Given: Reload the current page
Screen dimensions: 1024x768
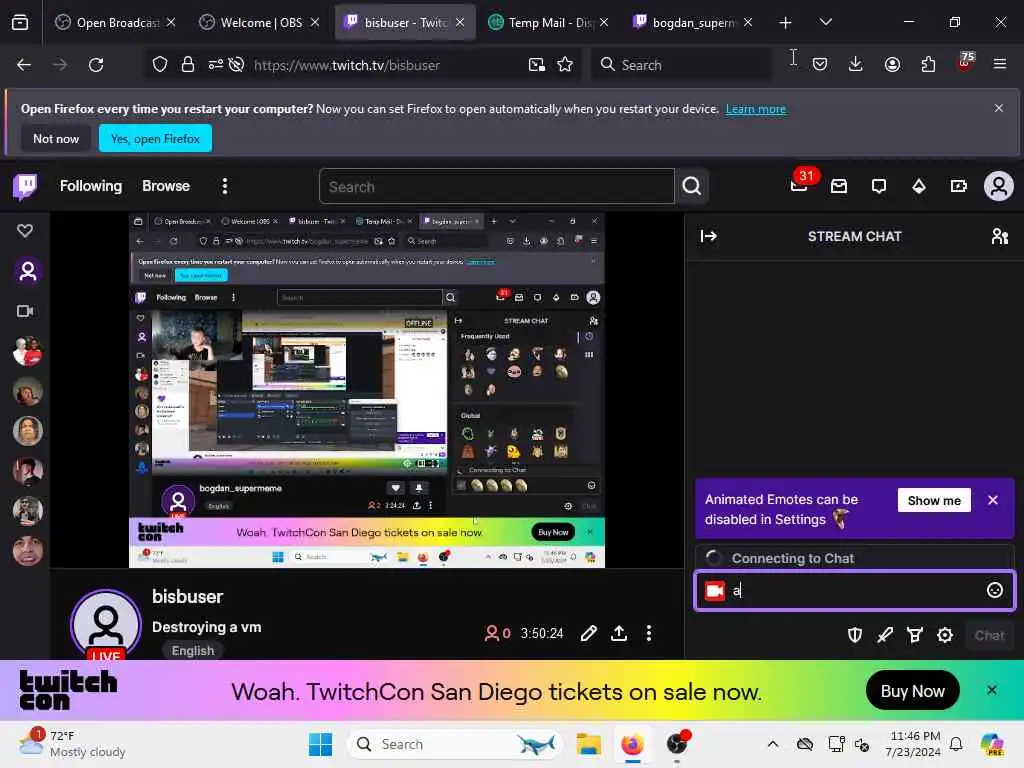Looking at the screenshot, I should click(x=96, y=65).
